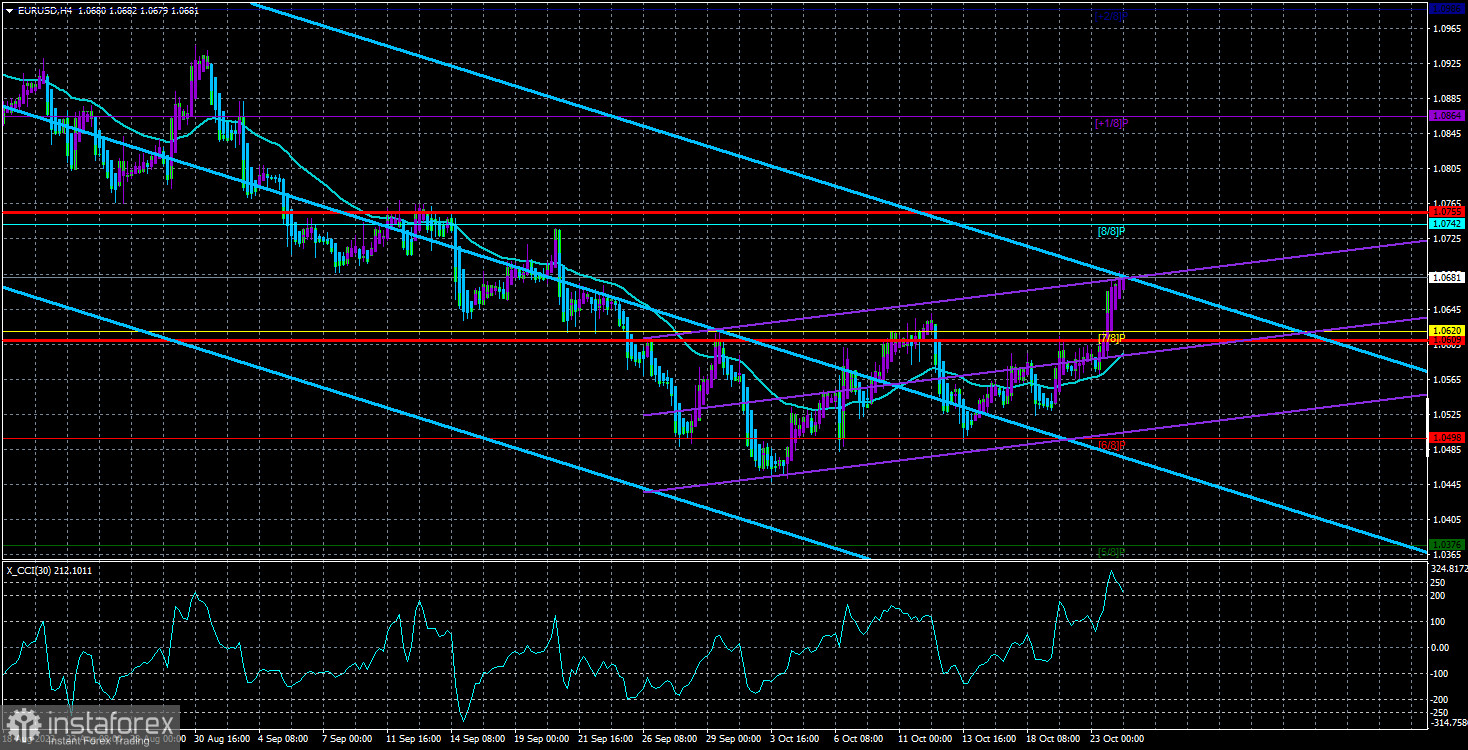This screenshot has width=1468, height=750.
Task: Click the EURUSD,H4 chart title text
Action: [x=43, y=11]
